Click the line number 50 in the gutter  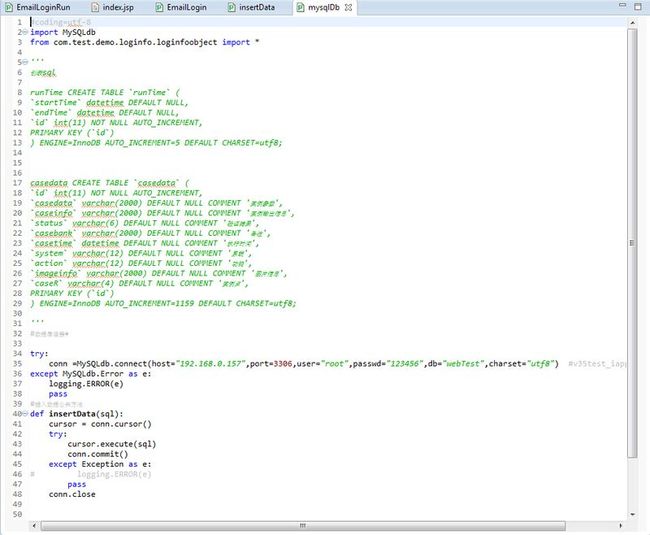(17, 514)
